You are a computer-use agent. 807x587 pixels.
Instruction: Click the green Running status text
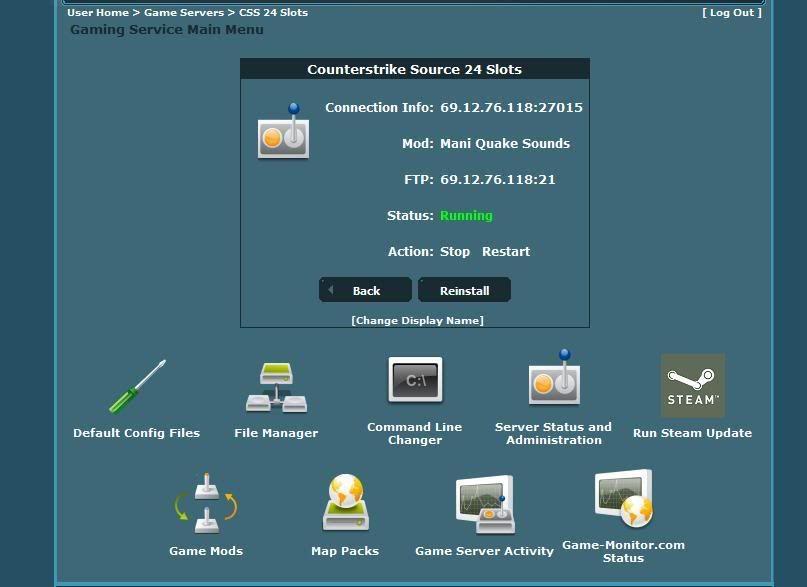click(466, 216)
